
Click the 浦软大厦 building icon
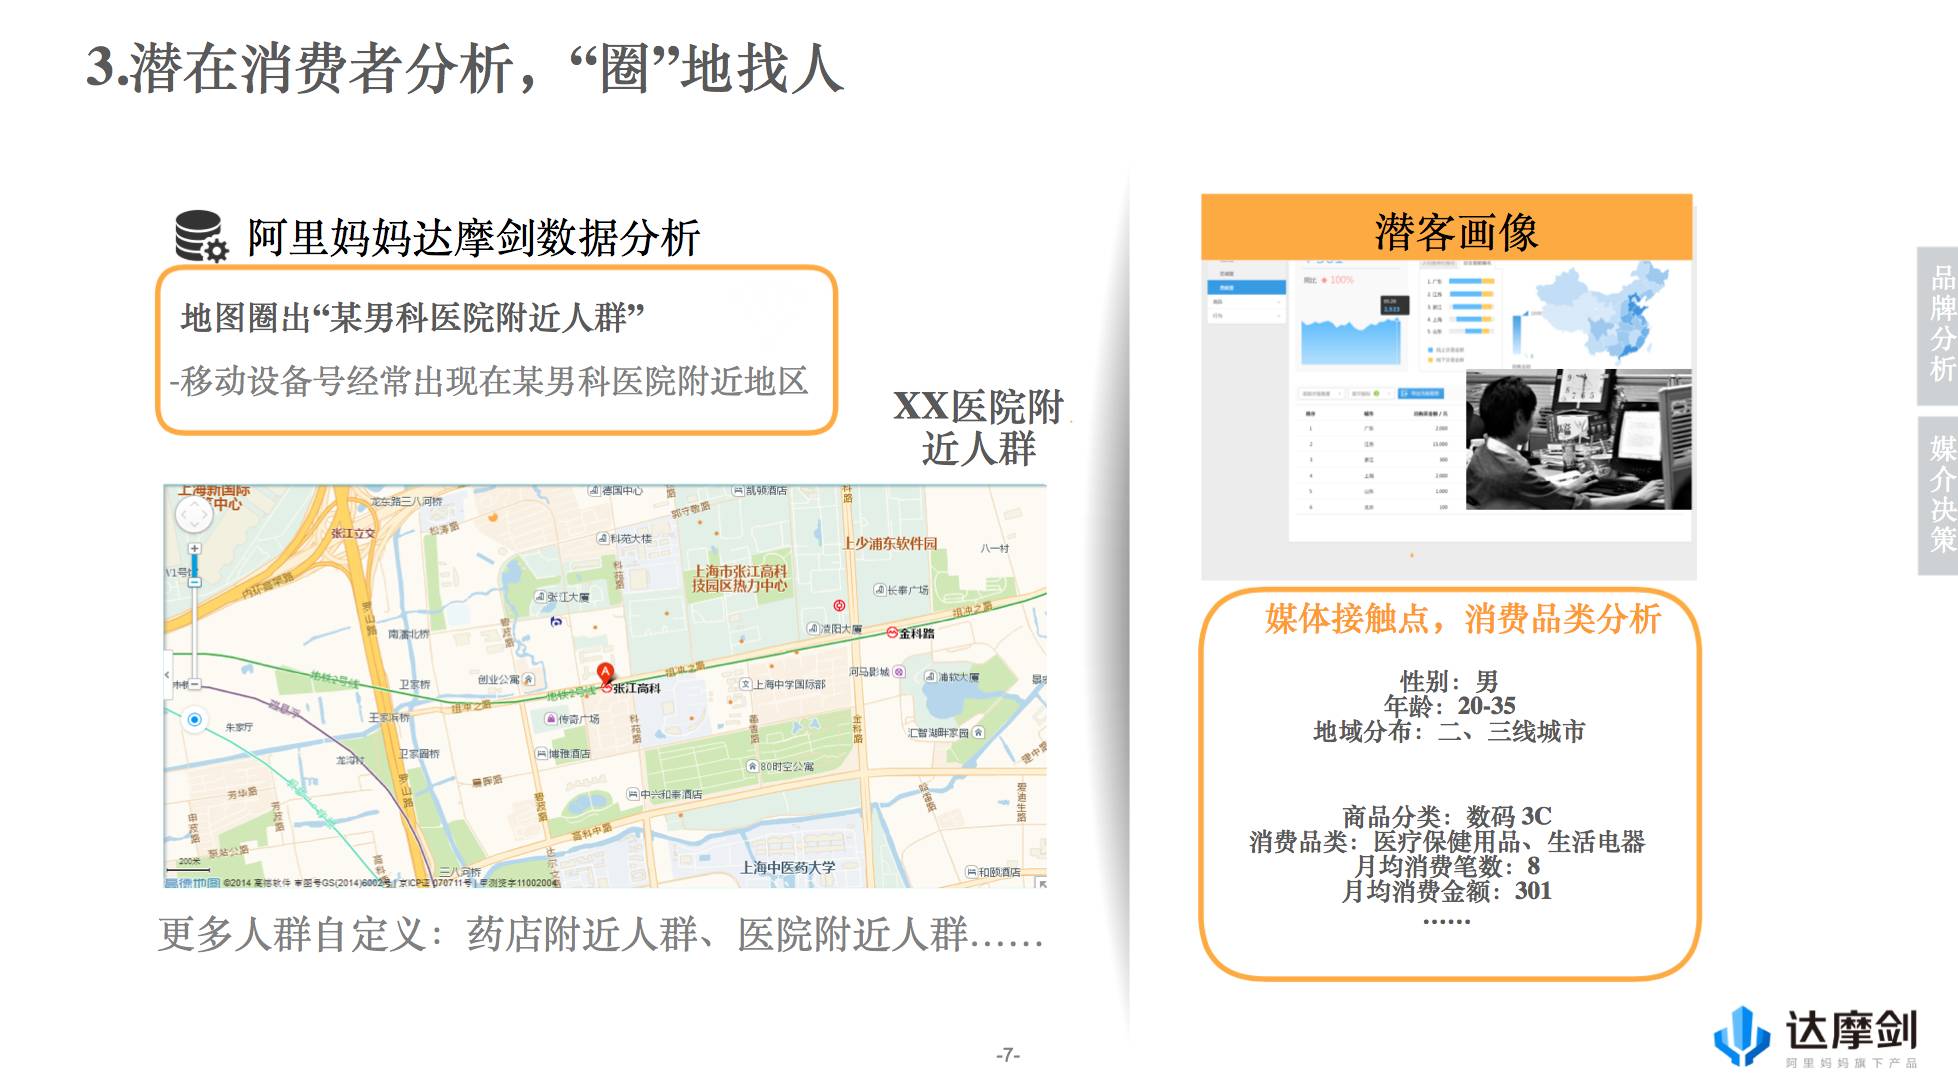(930, 677)
